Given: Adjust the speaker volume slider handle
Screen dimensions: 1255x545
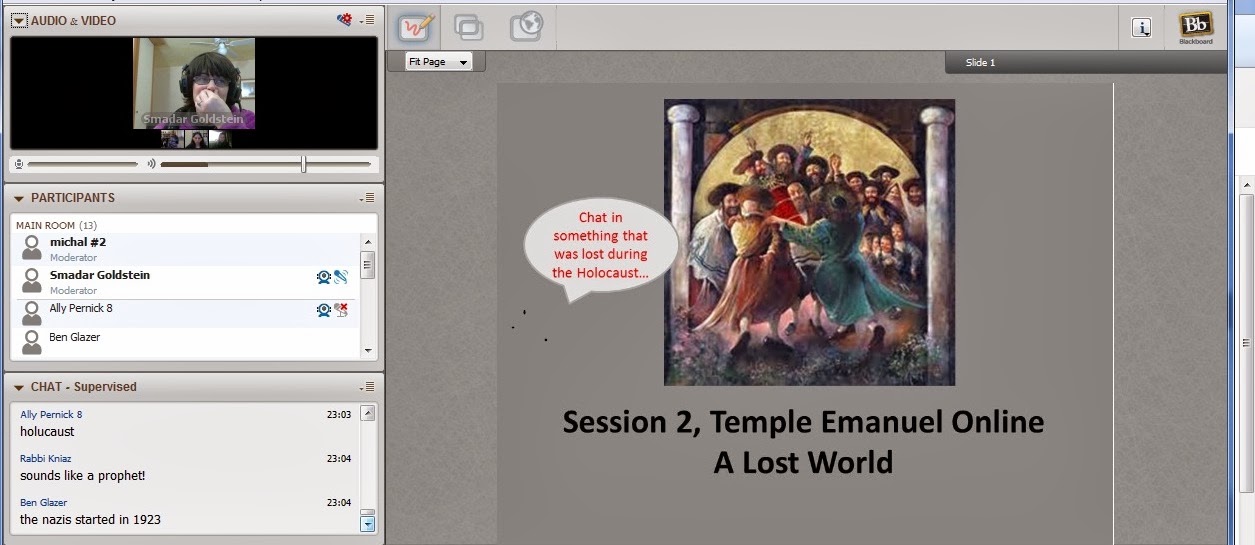Looking at the screenshot, I should (x=304, y=164).
